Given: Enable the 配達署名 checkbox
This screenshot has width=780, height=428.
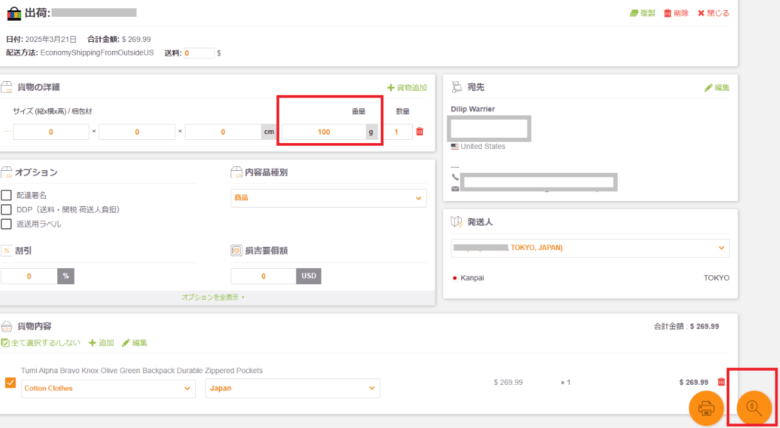Looking at the screenshot, I should [7, 195].
